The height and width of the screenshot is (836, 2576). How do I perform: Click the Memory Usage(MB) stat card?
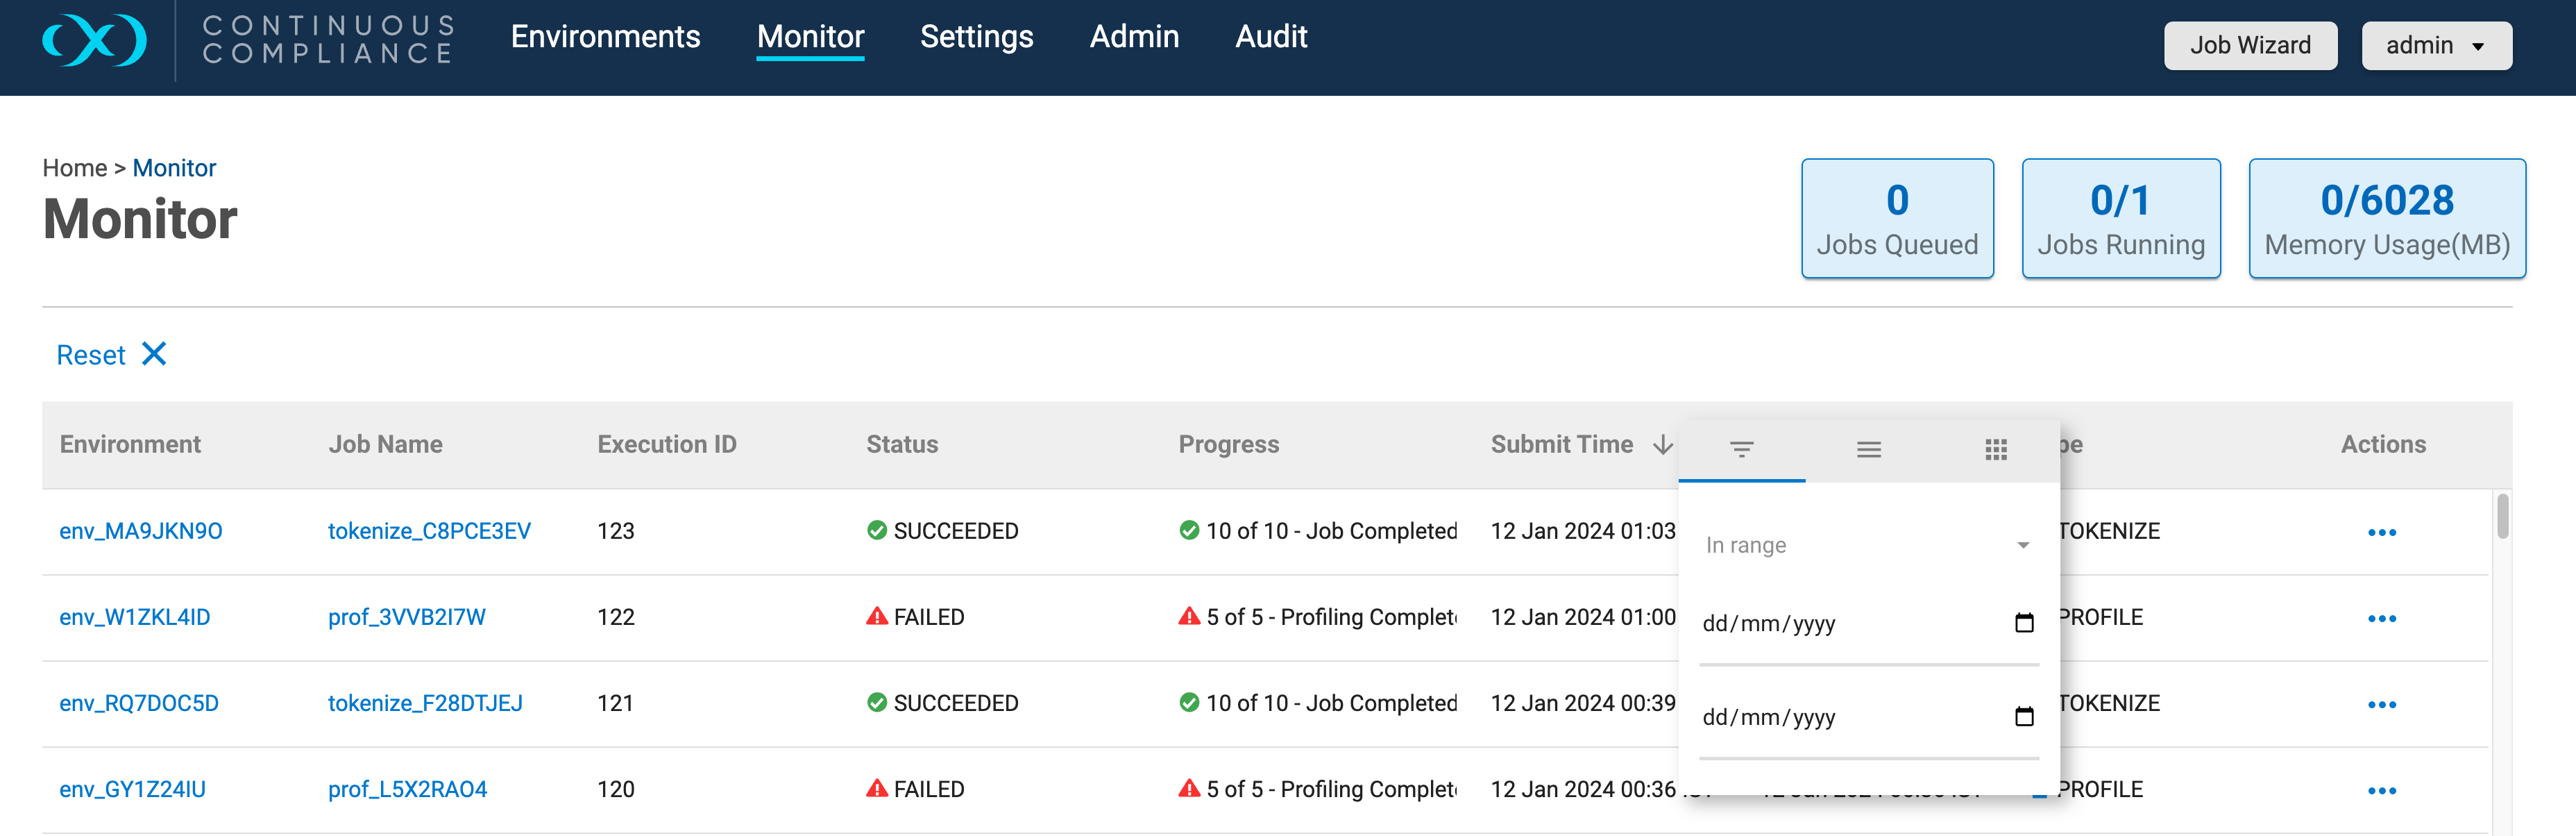tap(2387, 218)
